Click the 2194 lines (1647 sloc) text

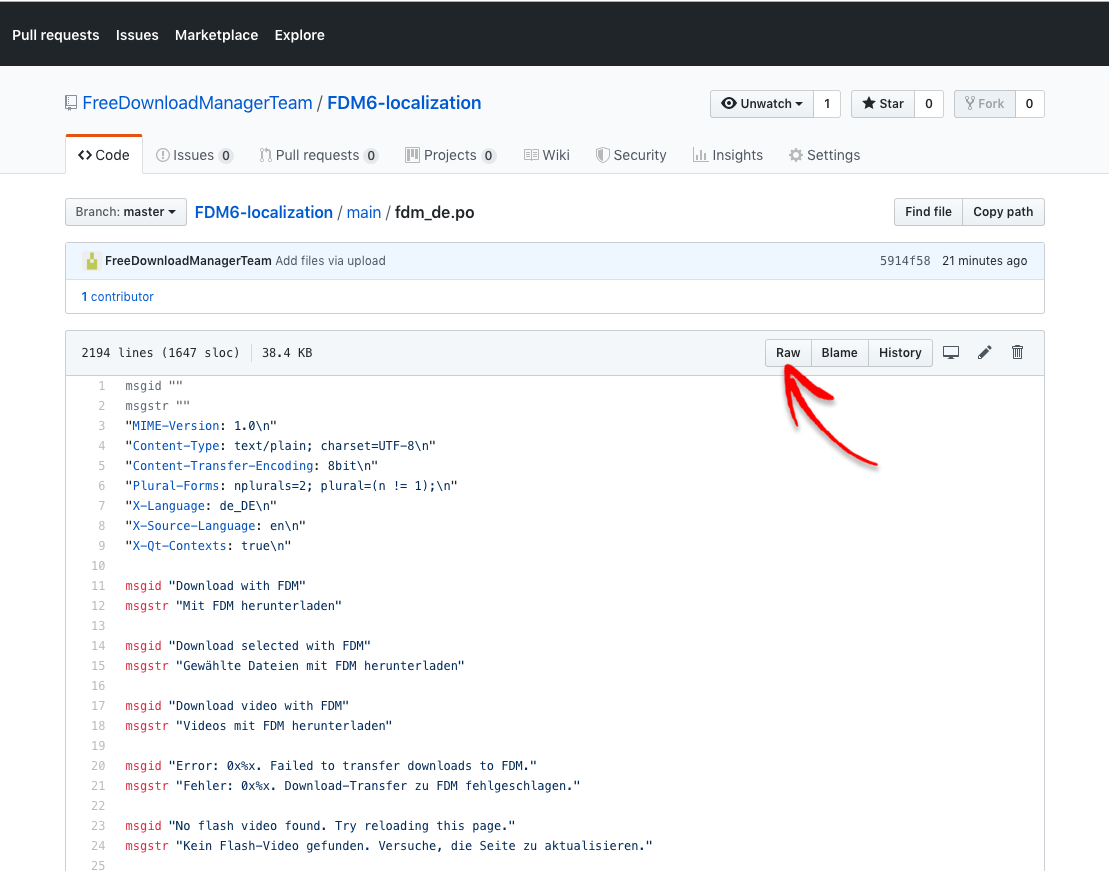tap(161, 352)
